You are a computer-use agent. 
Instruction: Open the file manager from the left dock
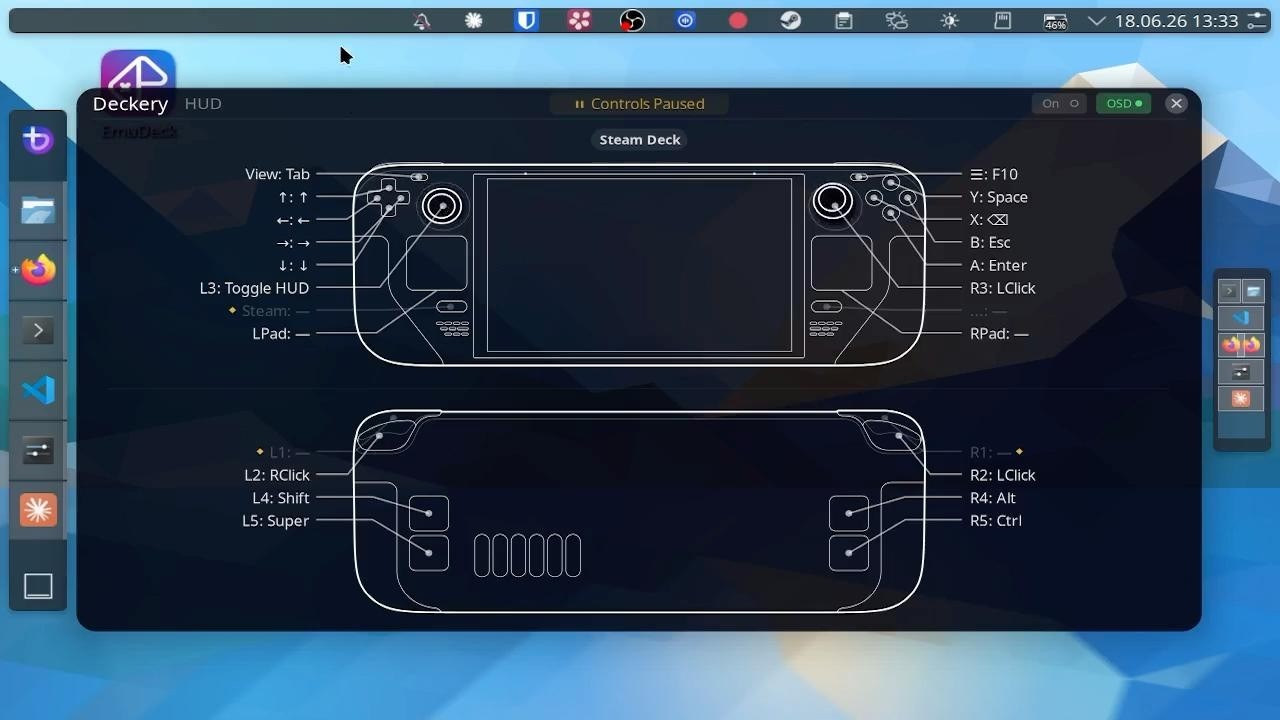coord(38,210)
